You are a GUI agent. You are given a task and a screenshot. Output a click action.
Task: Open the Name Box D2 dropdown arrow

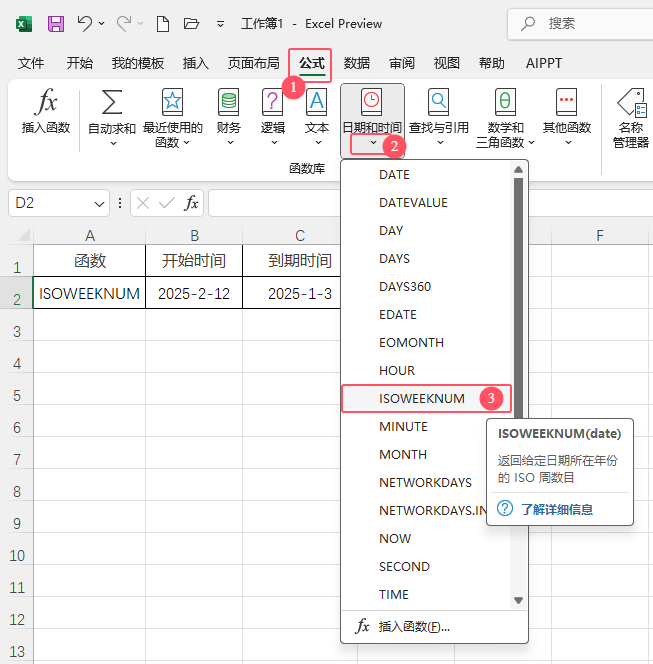99,204
